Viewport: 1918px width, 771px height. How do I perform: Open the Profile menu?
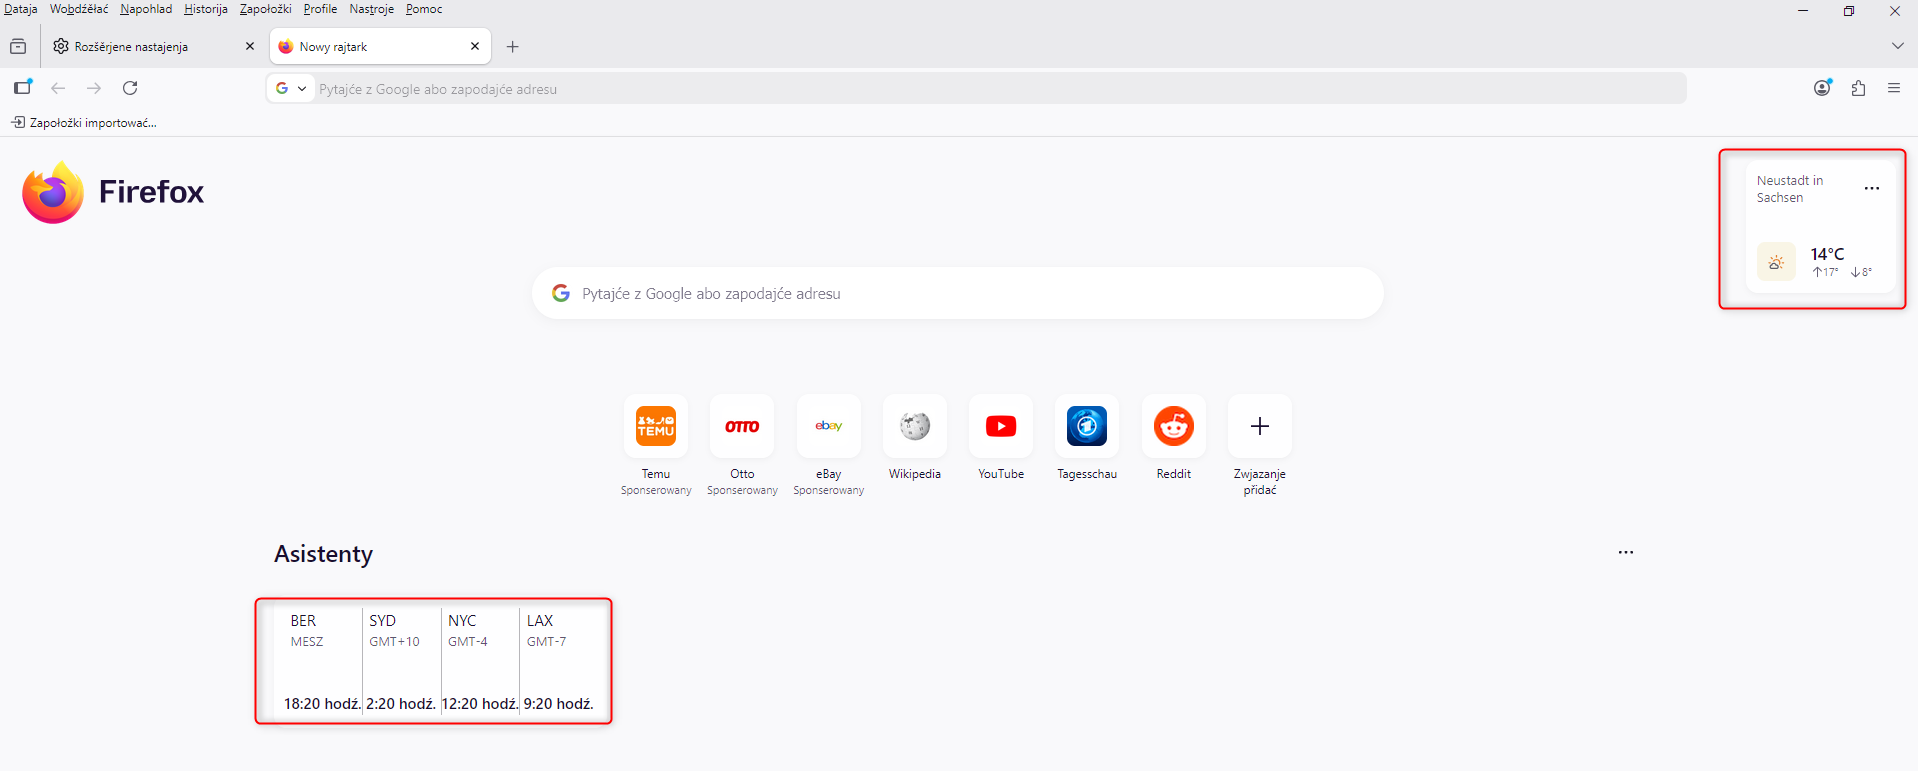pos(320,9)
